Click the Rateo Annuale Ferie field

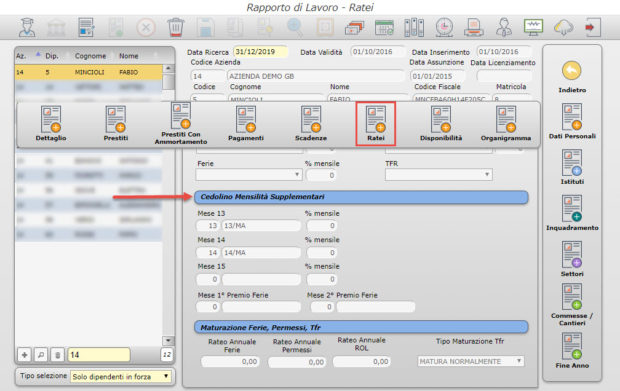(230, 362)
